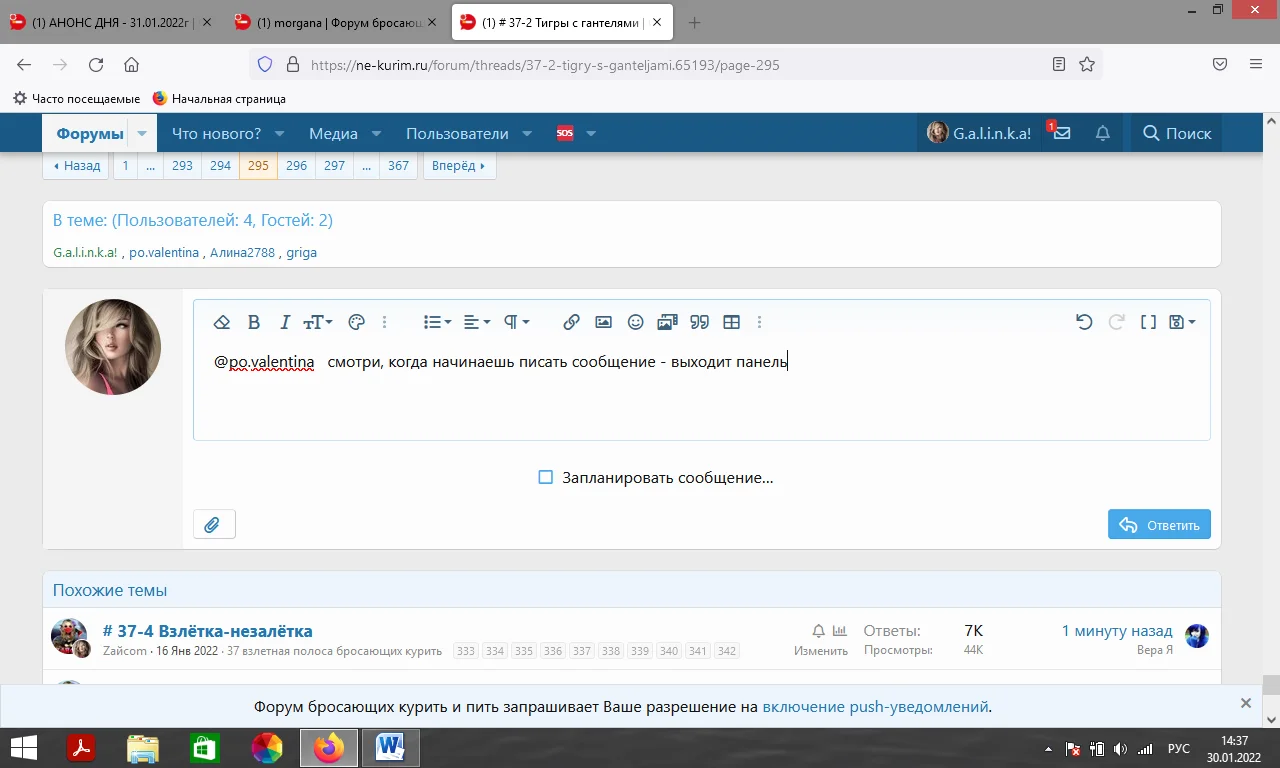1280x768 pixels.
Task: Open a new browser tab
Action: (x=695, y=22)
